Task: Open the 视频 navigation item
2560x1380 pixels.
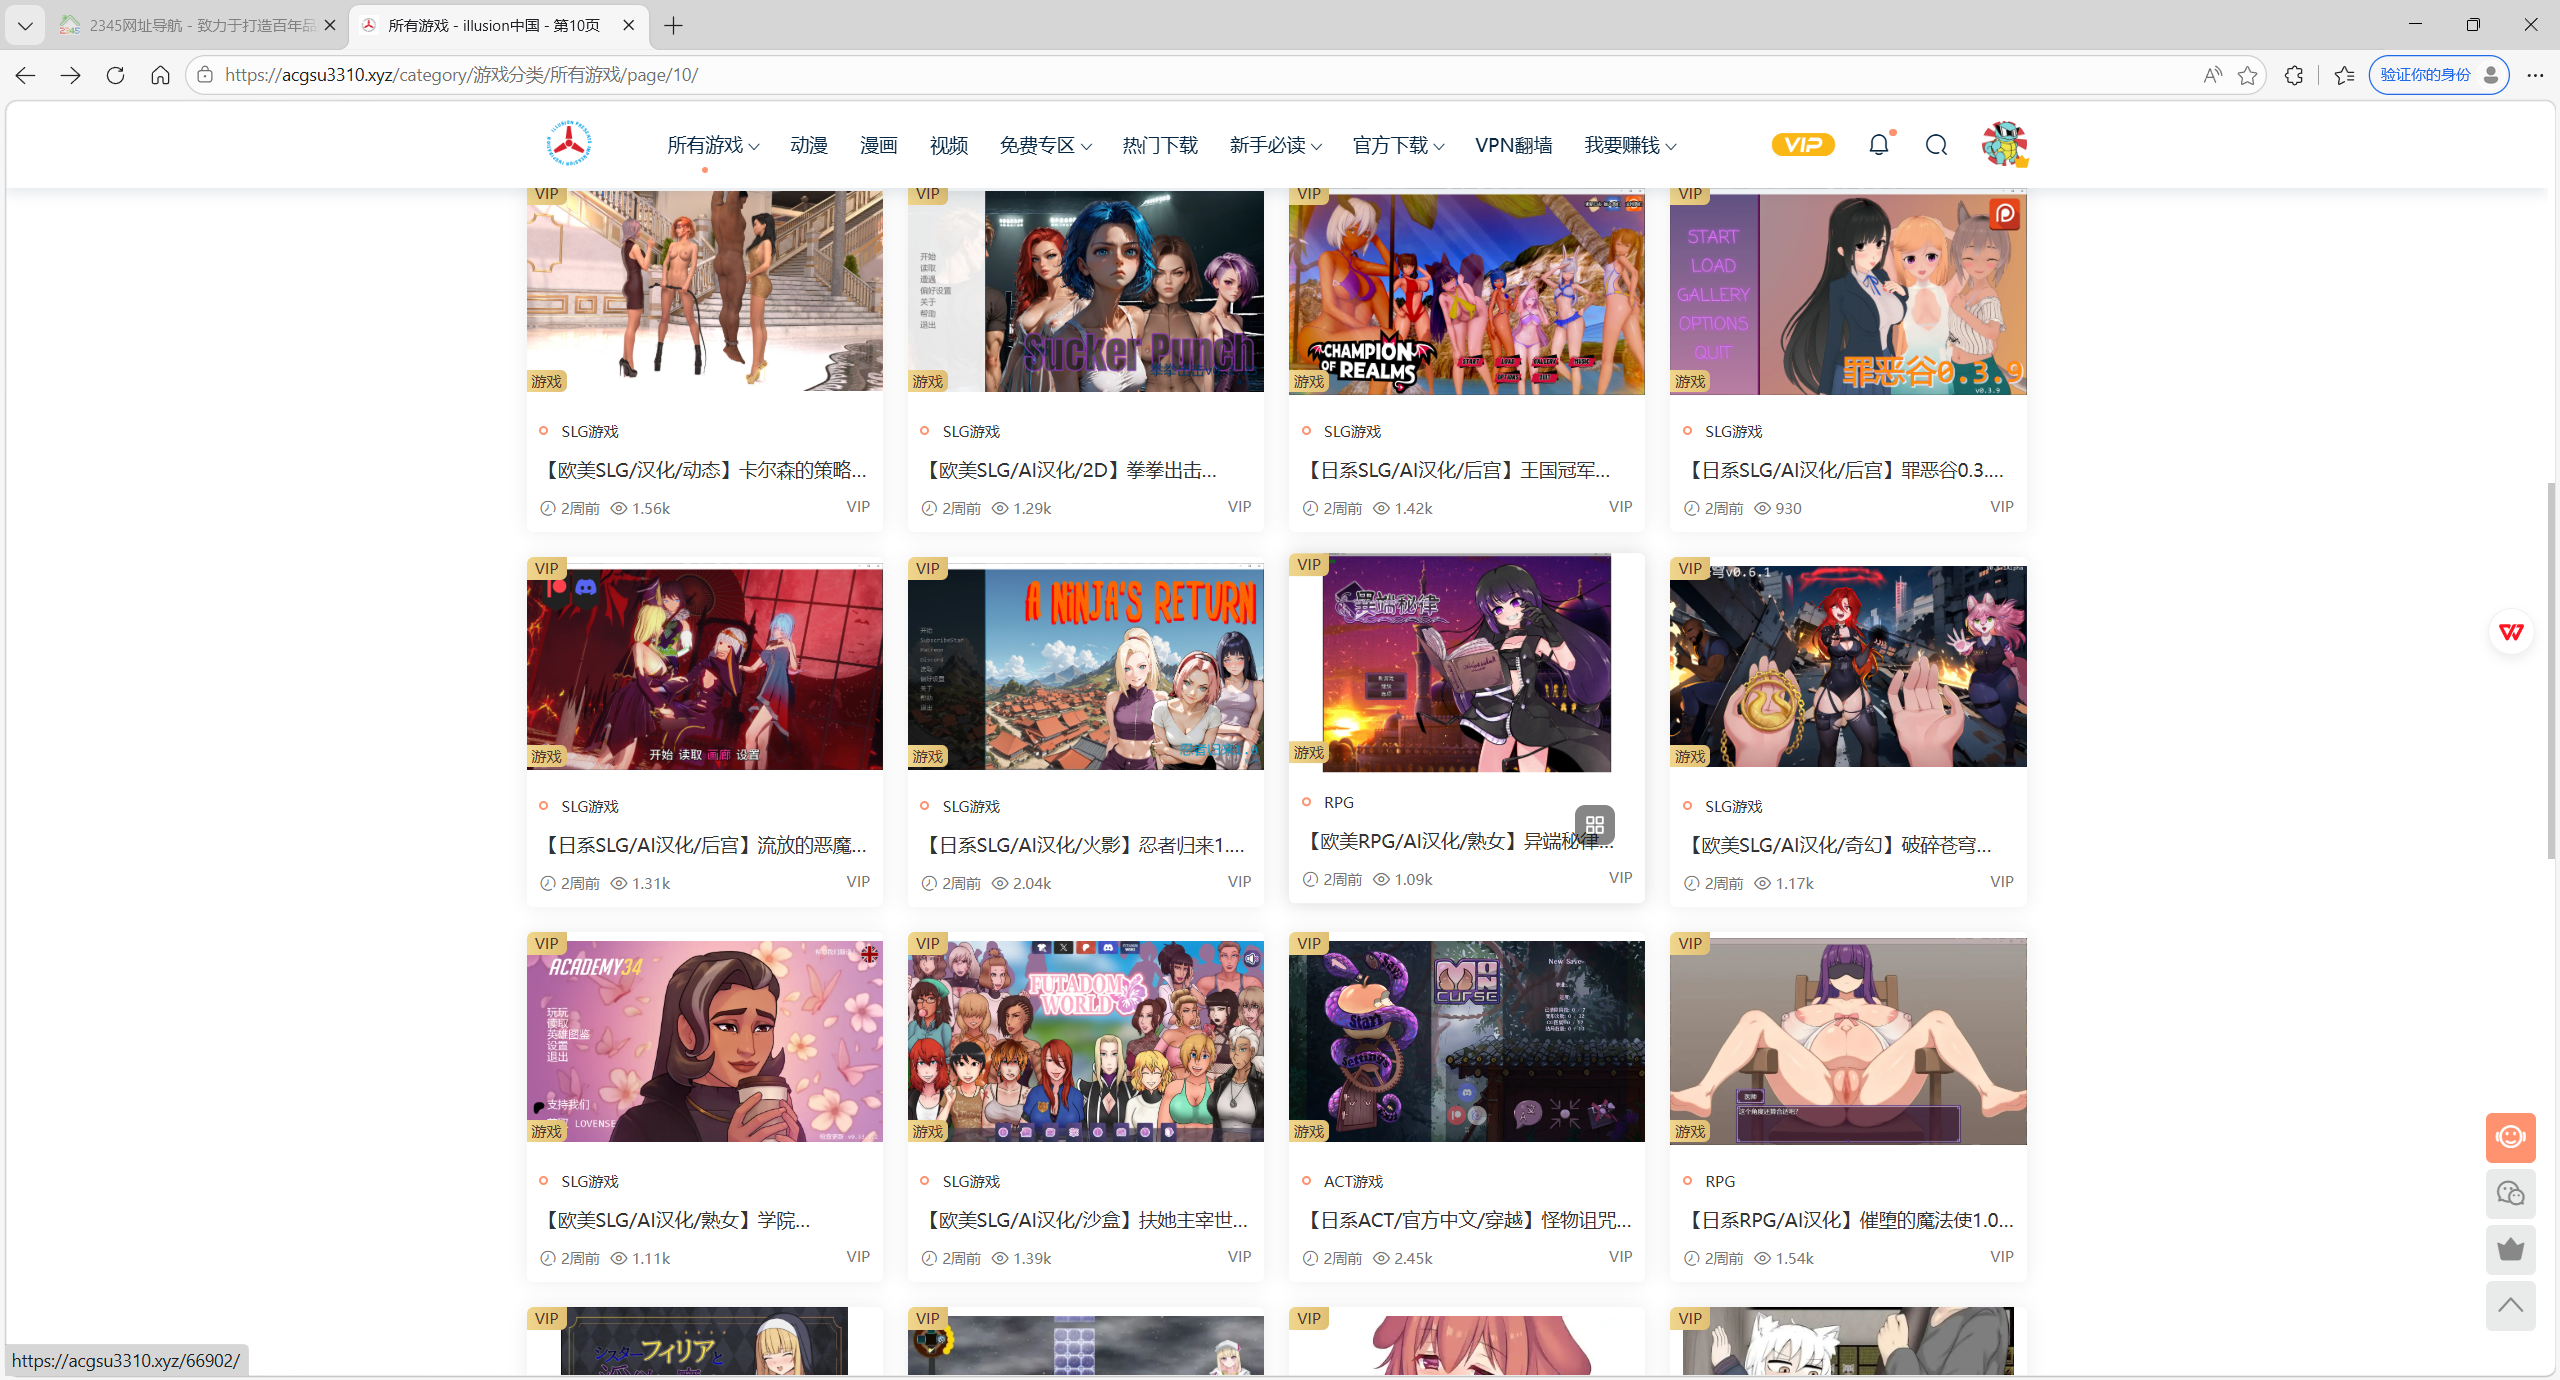Action: pyautogui.click(x=948, y=145)
